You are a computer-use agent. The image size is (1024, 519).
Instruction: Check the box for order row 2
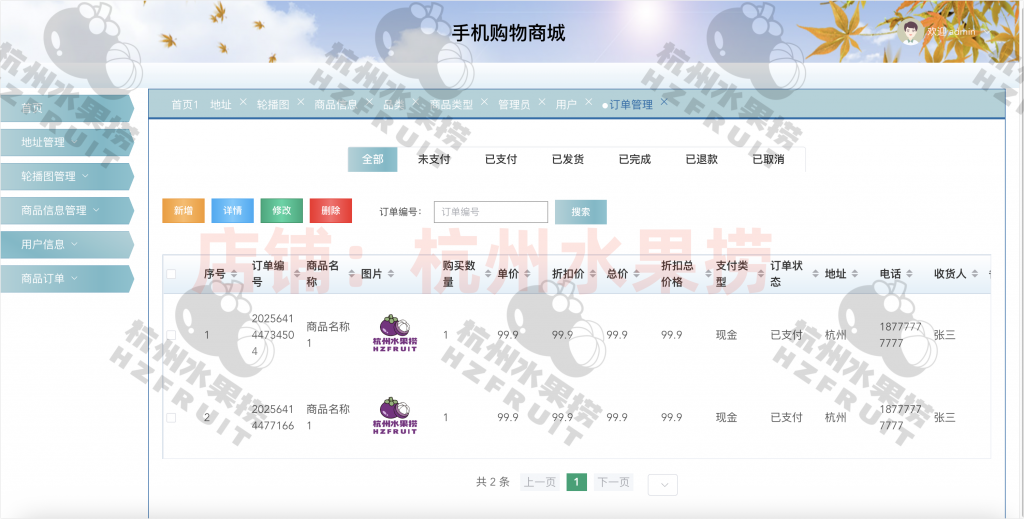pyautogui.click(x=171, y=417)
